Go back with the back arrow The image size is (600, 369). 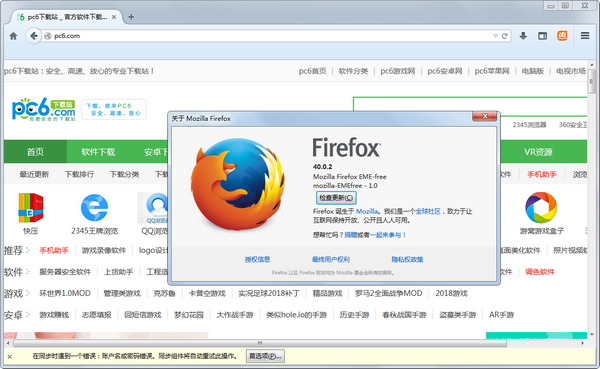coord(34,36)
